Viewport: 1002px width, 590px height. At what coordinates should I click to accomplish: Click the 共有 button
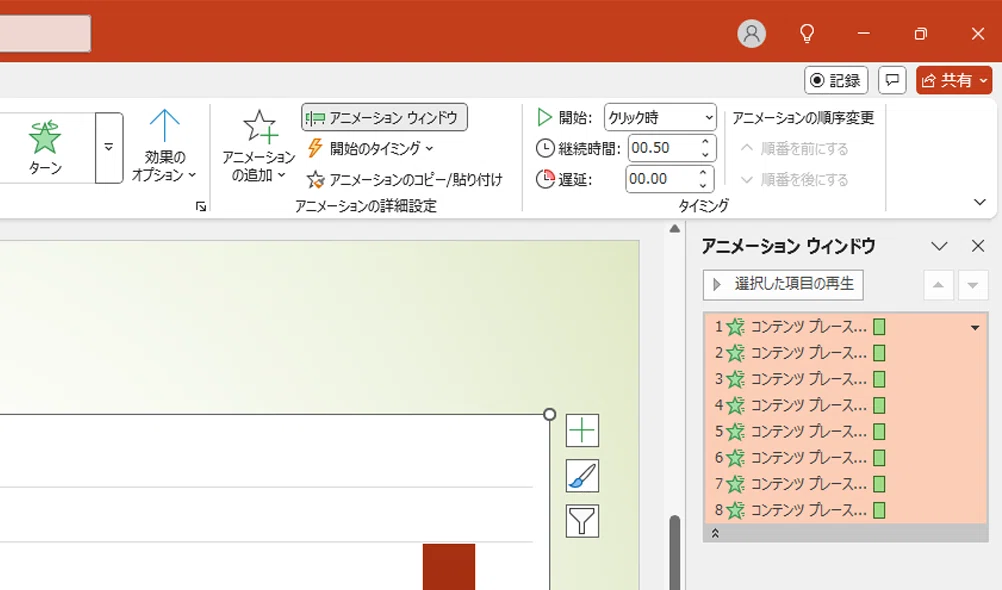tap(954, 81)
